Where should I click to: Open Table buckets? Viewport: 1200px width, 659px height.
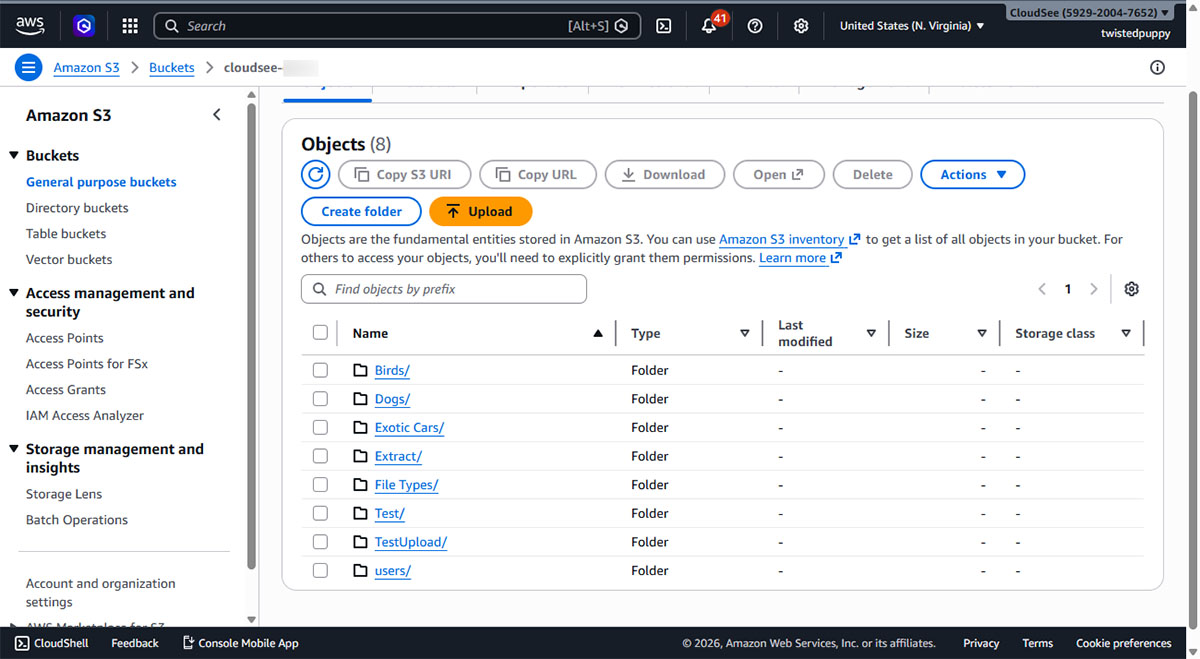[66, 233]
